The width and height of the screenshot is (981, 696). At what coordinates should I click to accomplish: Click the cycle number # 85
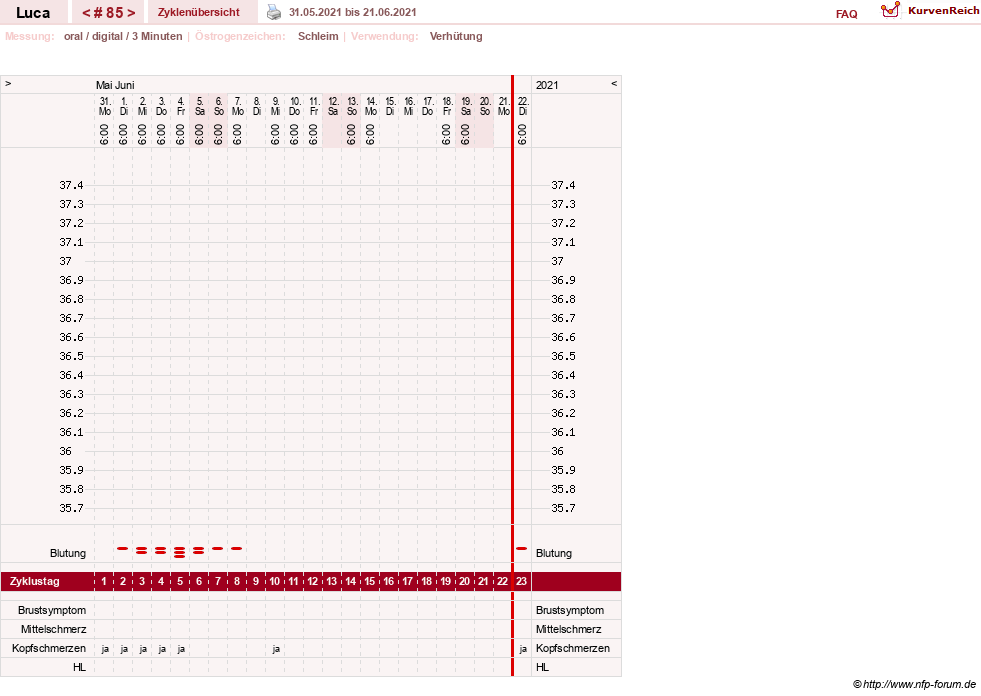click(x=109, y=13)
